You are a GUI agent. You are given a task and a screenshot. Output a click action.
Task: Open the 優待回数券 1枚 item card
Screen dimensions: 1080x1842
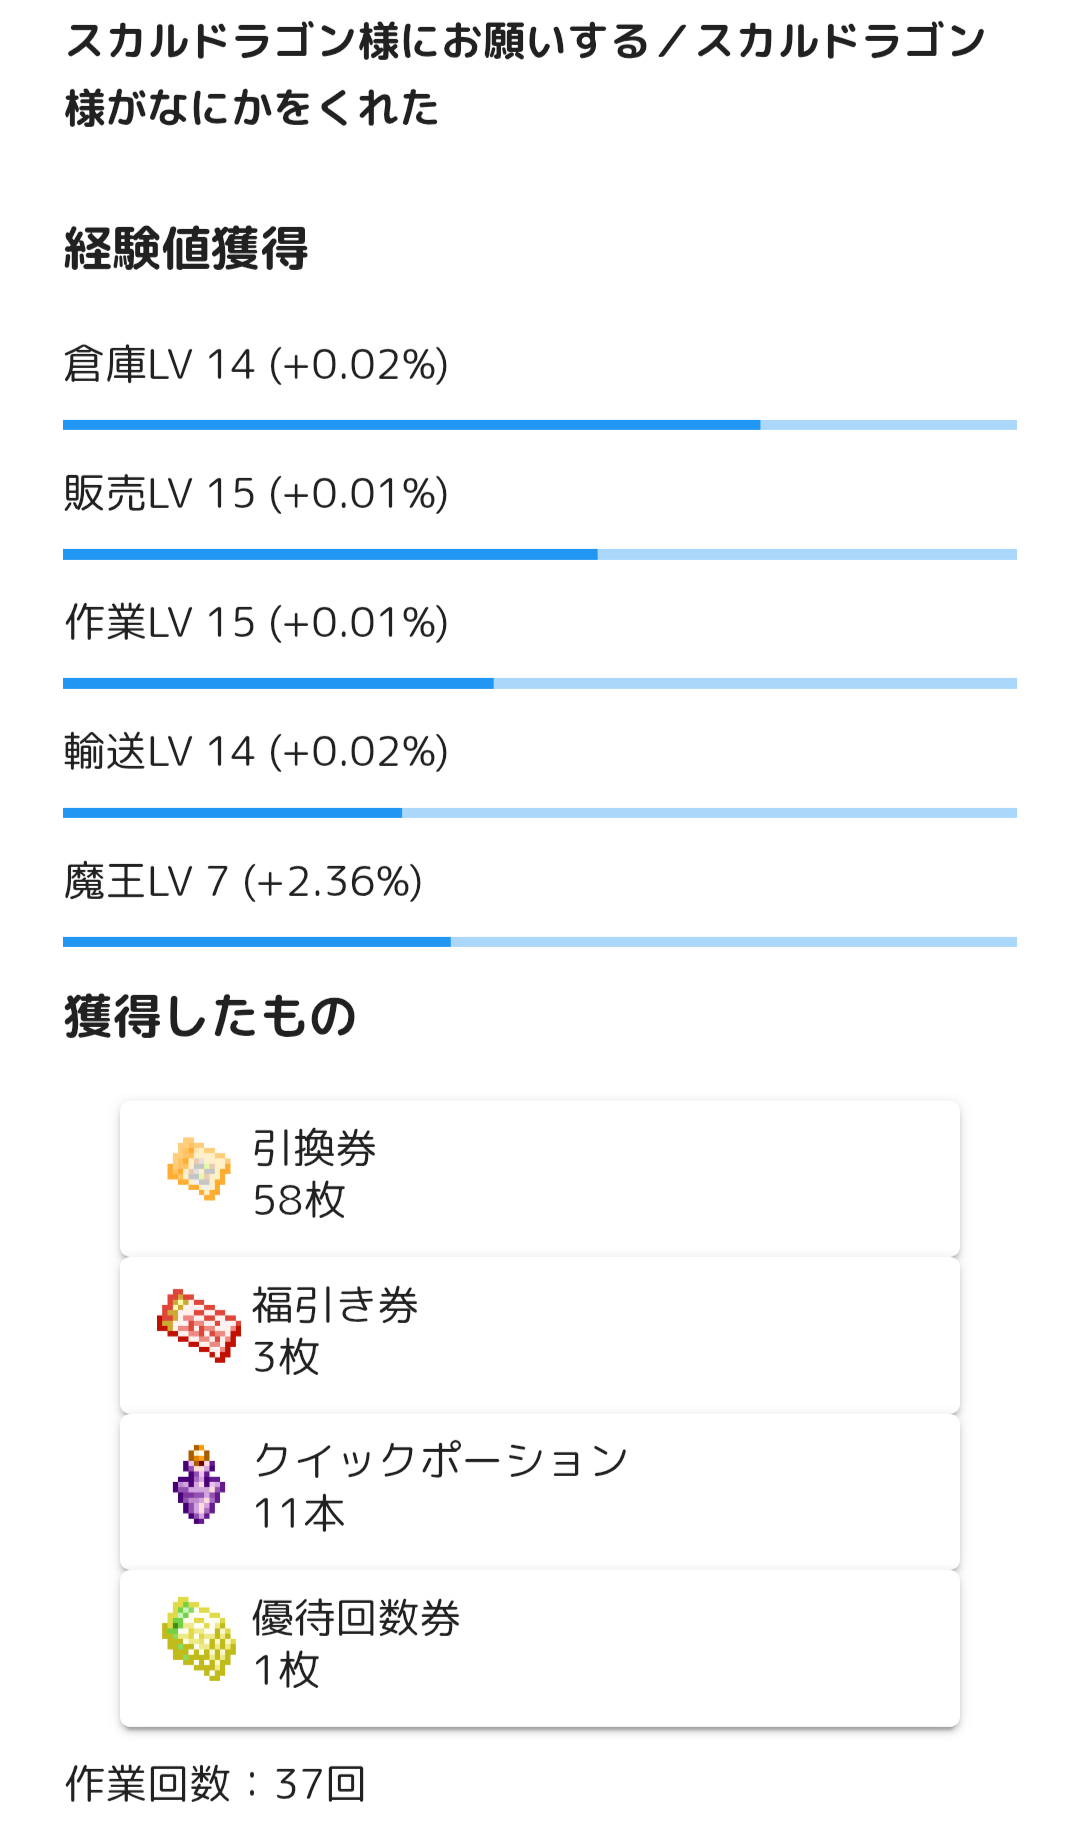coord(540,1647)
